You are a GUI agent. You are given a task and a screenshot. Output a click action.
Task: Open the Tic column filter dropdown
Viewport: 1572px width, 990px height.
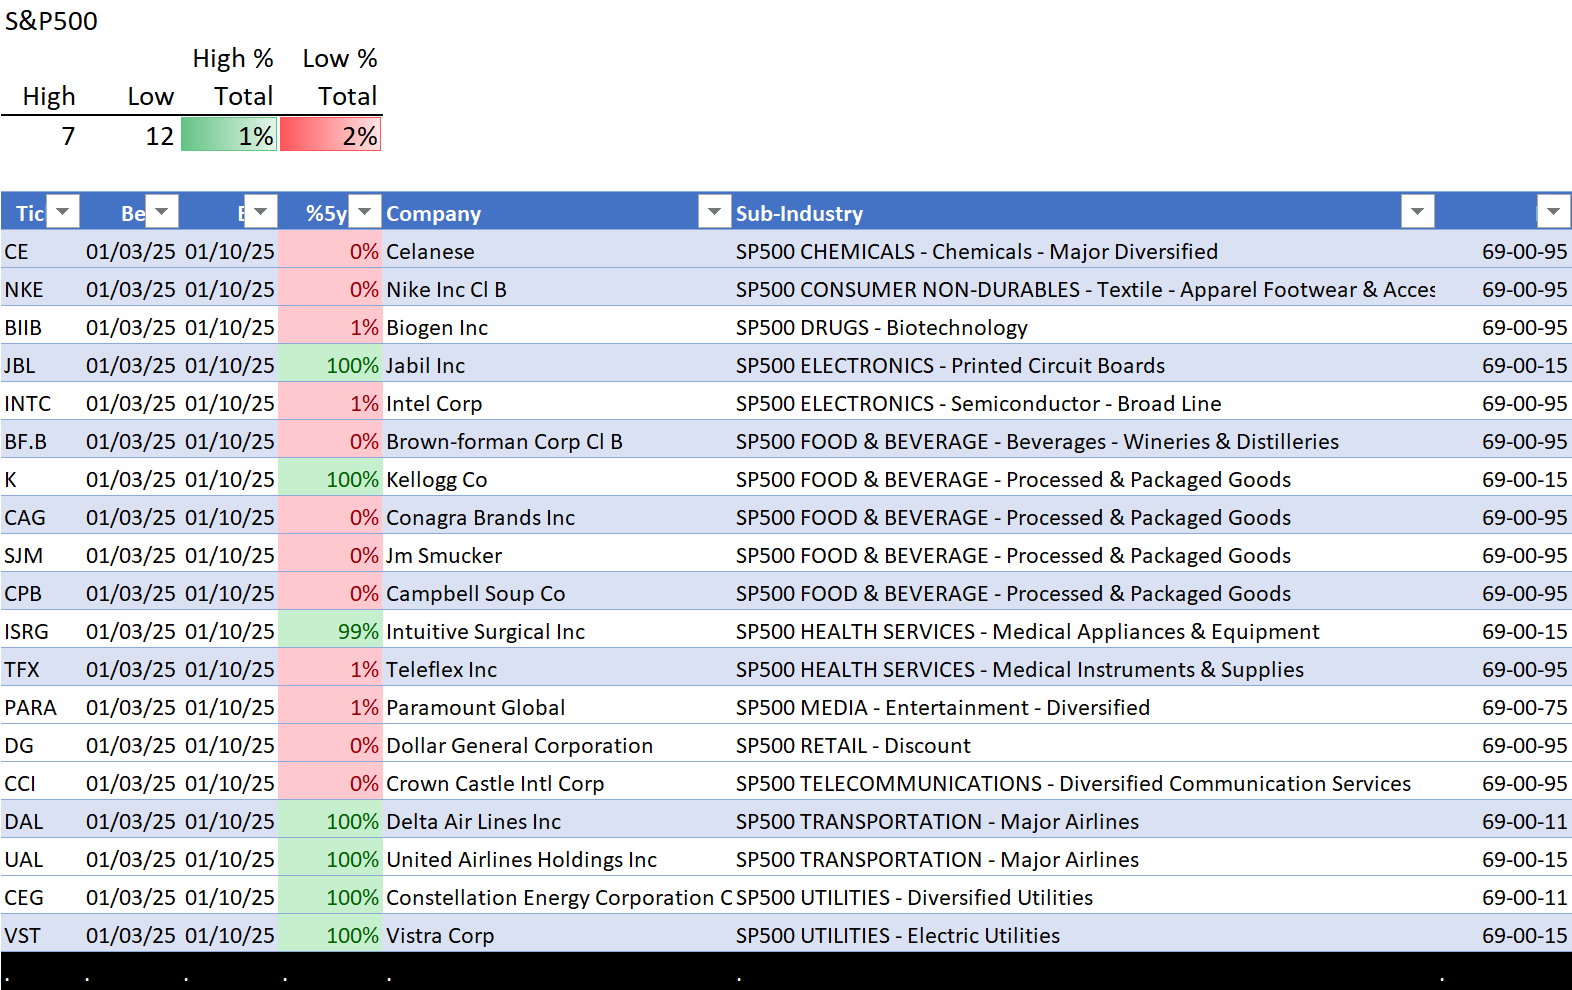63,212
